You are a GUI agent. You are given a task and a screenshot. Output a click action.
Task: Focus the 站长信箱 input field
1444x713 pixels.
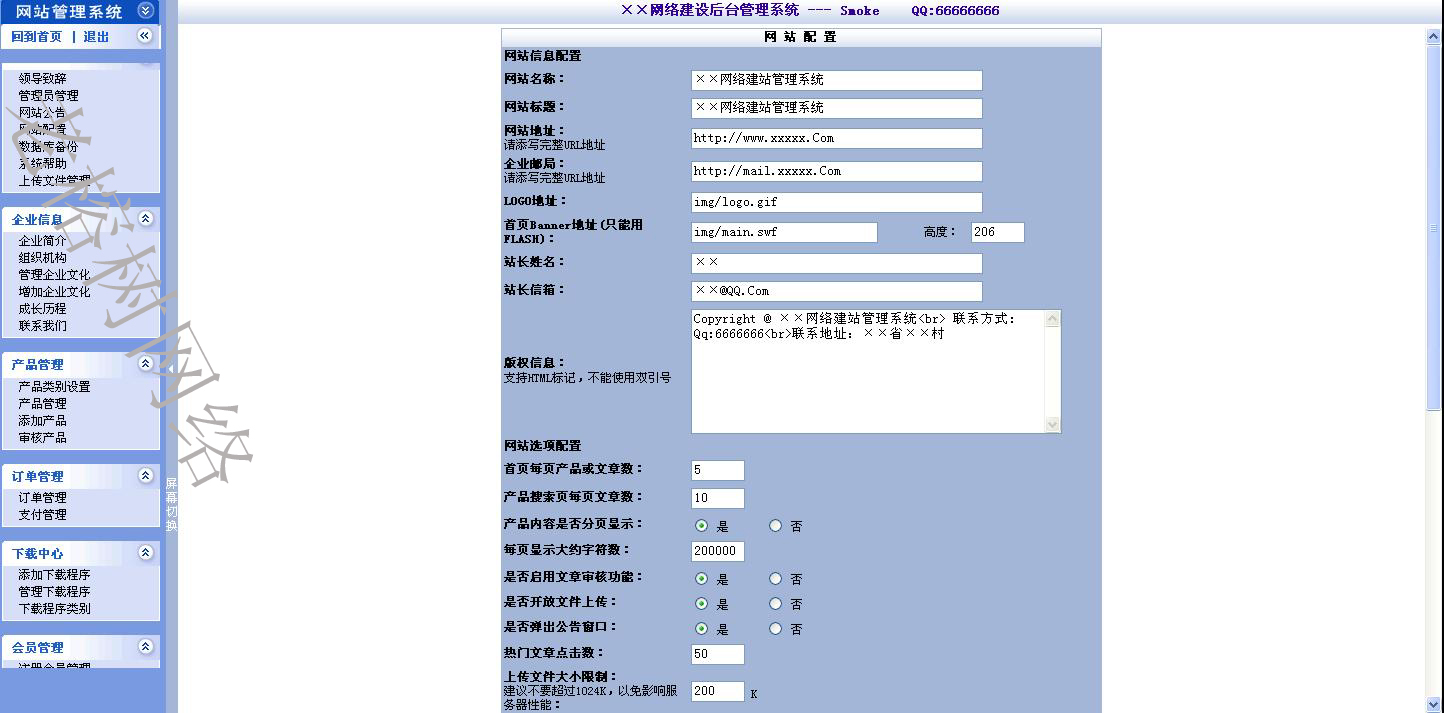pyautogui.click(x=836, y=291)
